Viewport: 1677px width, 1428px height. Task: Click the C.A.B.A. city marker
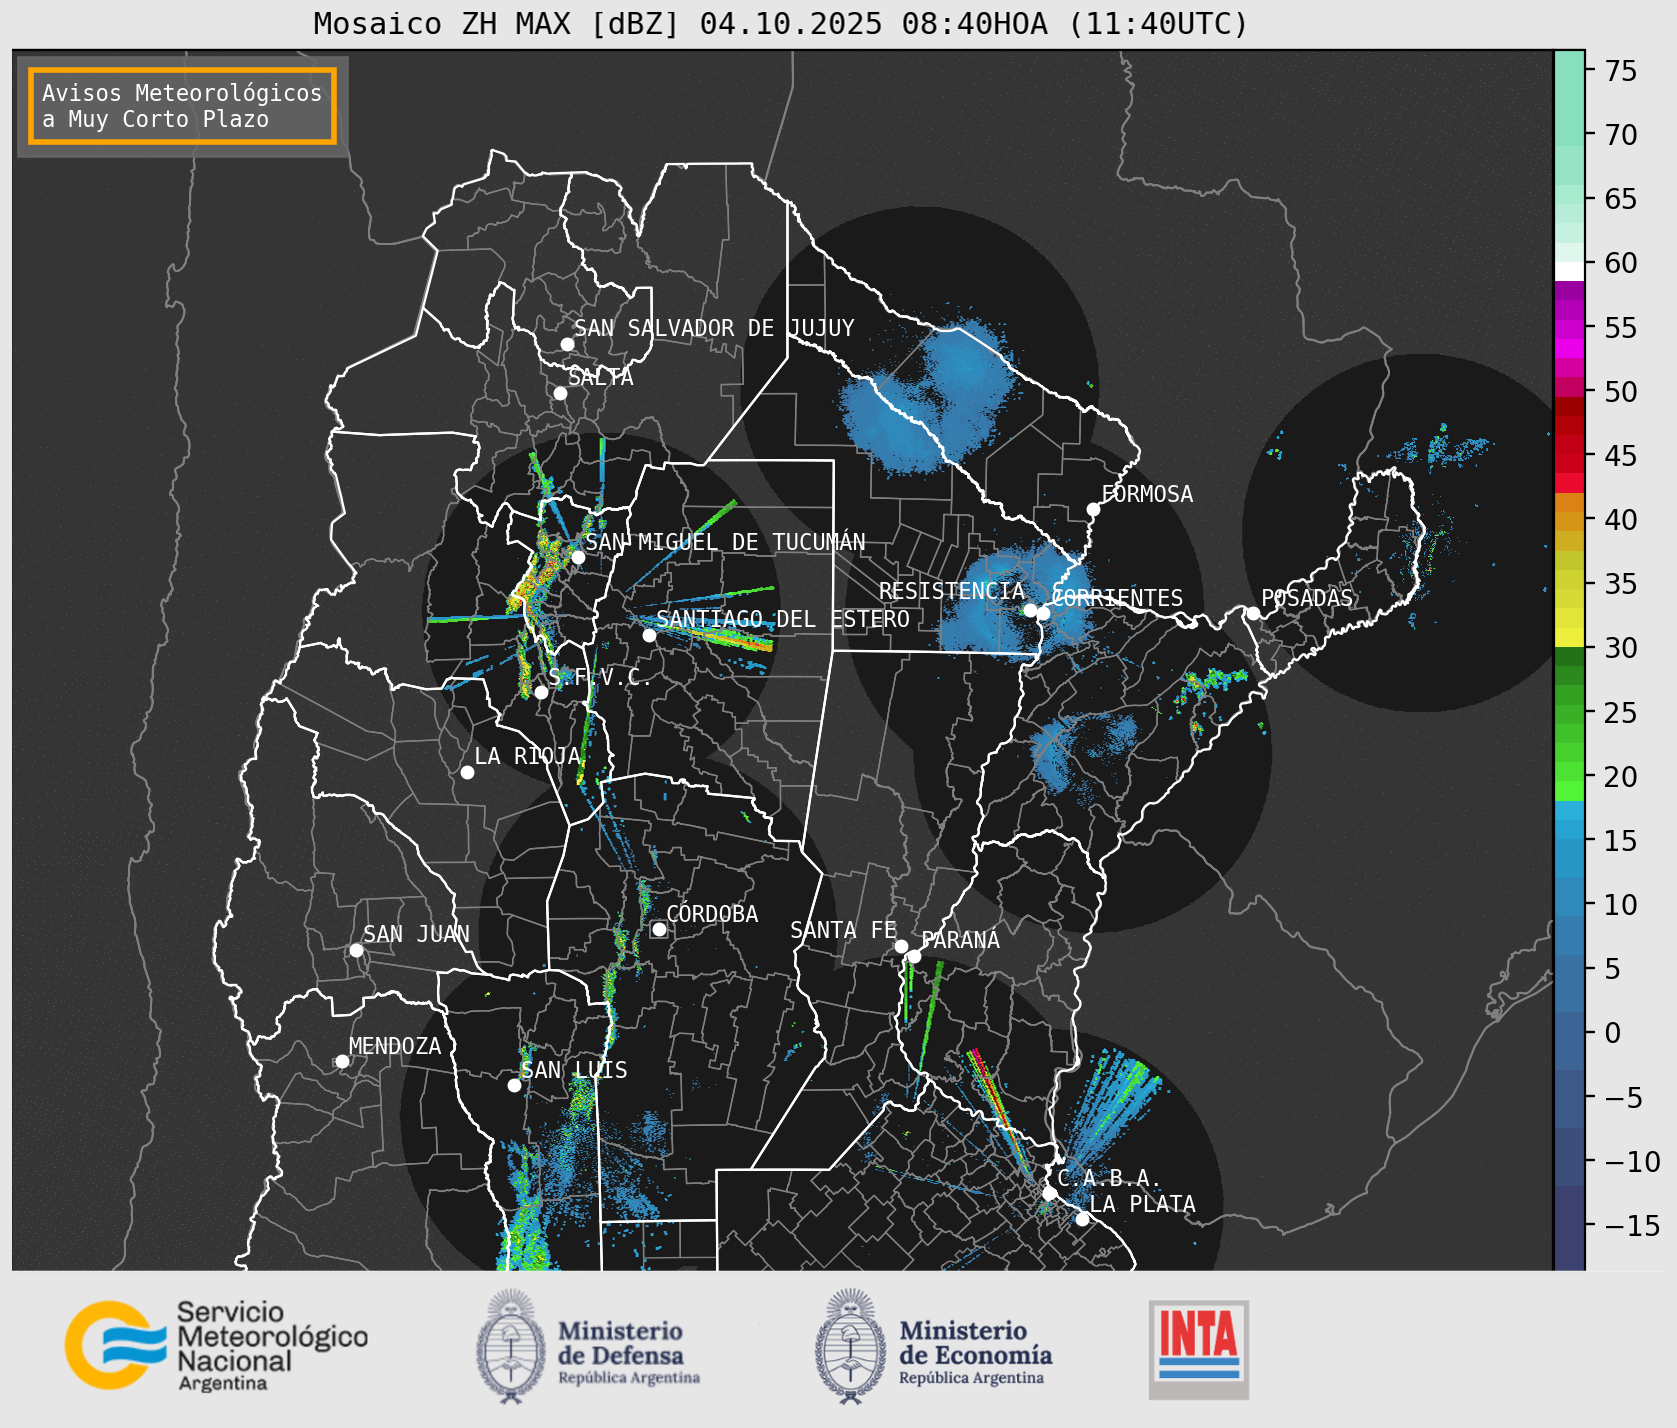(x=1050, y=1193)
